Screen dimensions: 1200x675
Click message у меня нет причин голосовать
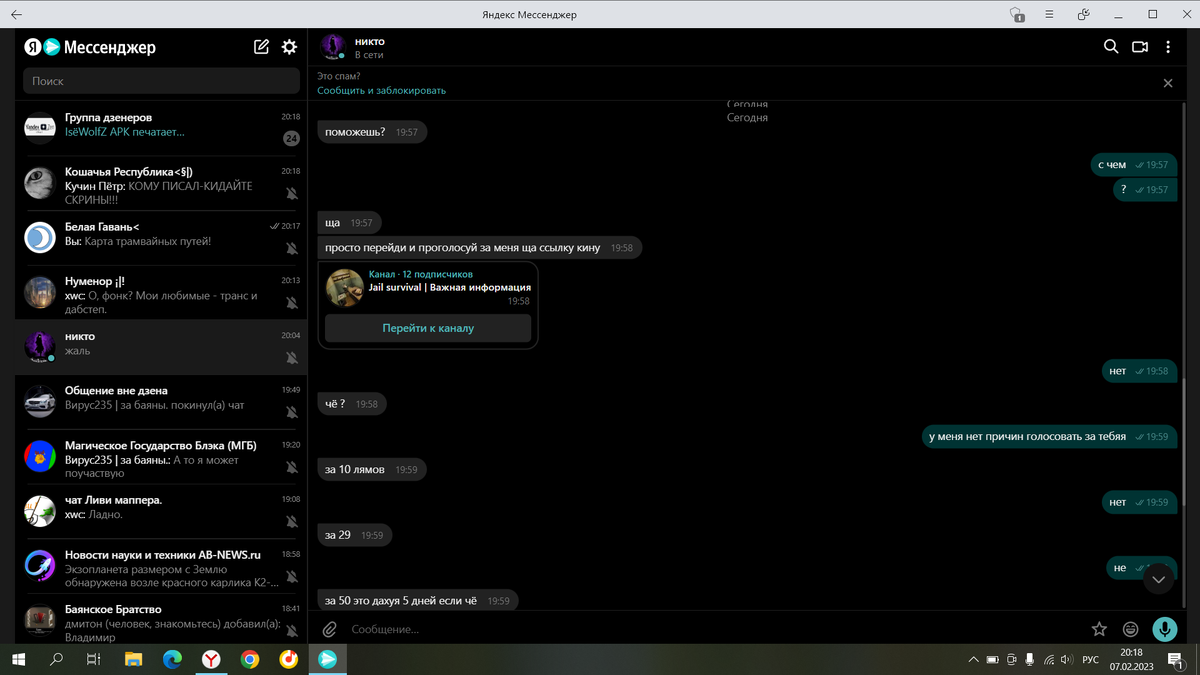click(x=1048, y=436)
